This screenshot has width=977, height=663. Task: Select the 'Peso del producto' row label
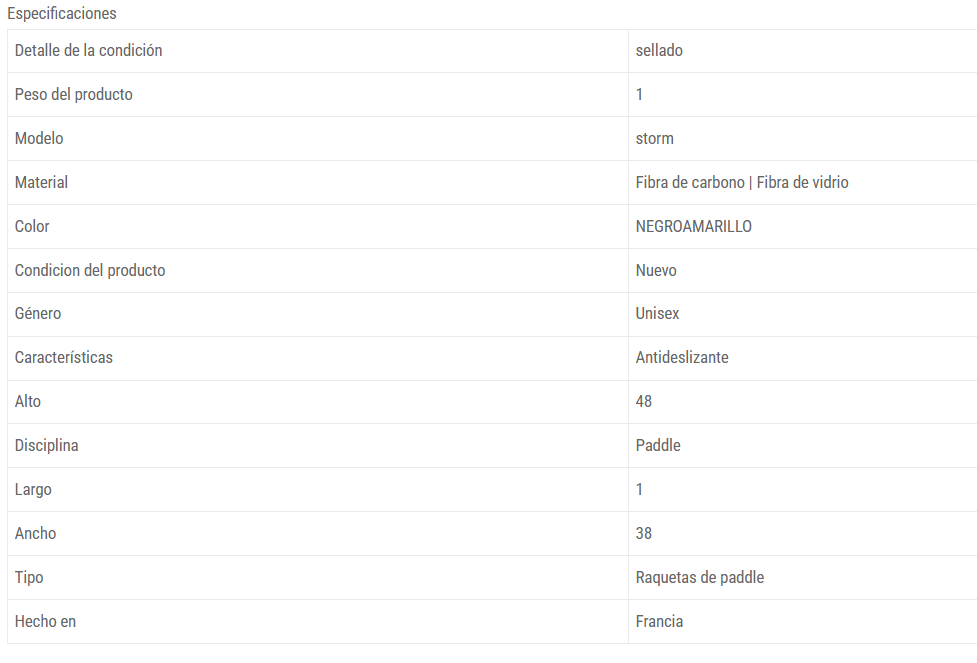[x=74, y=95]
